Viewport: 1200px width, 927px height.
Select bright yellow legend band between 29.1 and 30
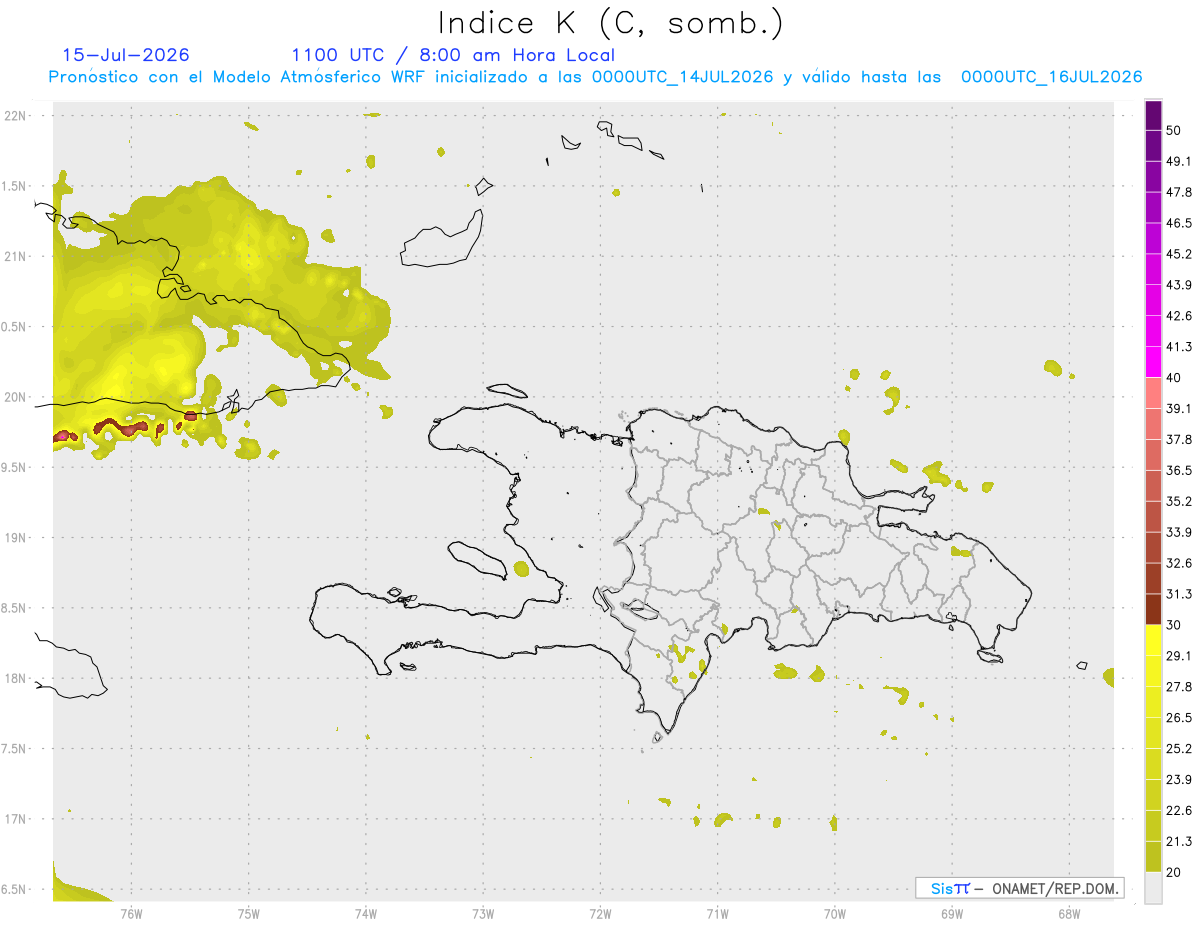click(x=1153, y=640)
